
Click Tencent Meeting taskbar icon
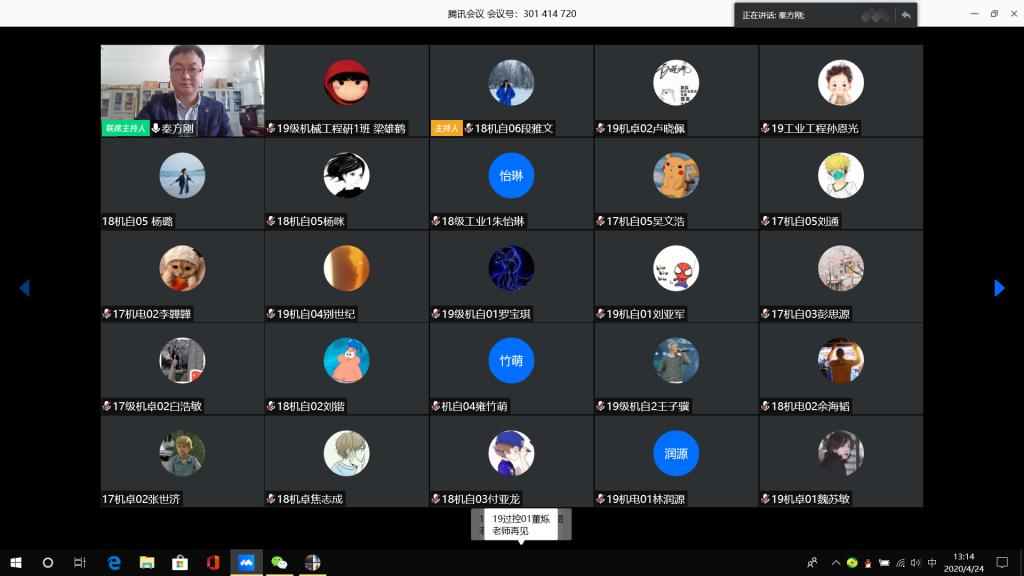coord(246,562)
